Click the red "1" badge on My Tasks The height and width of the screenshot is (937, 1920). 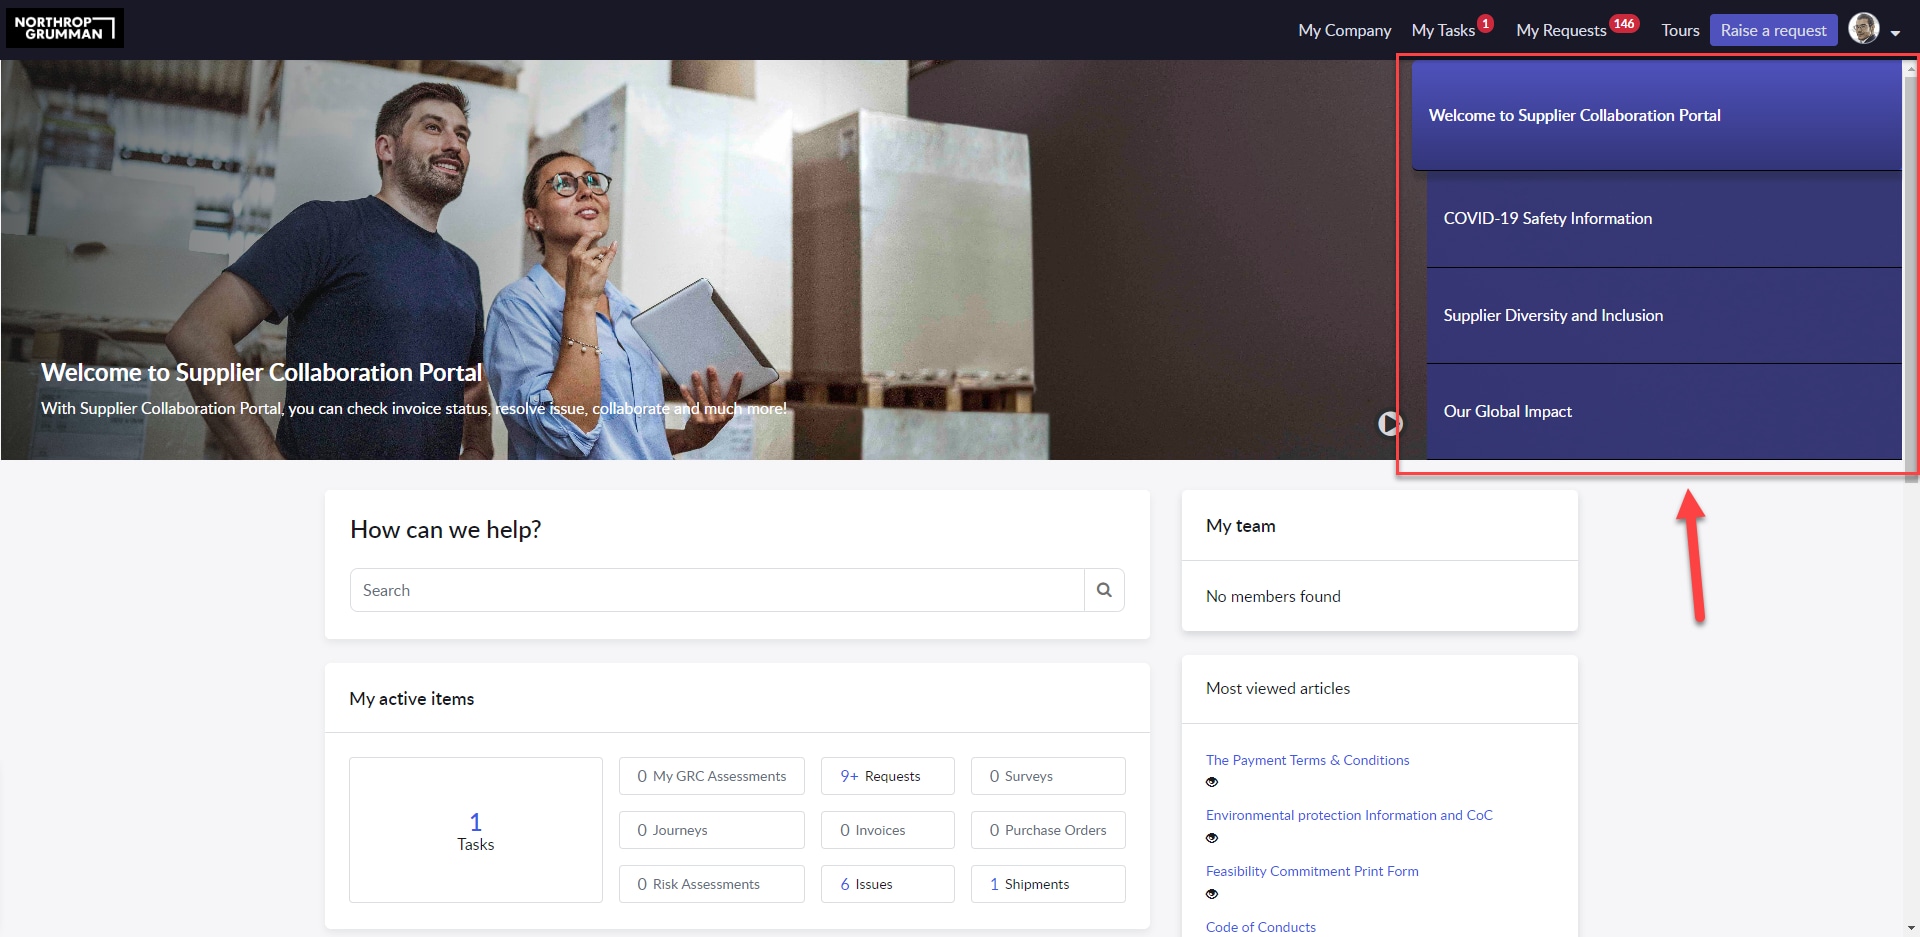click(x=1487, y=22)
